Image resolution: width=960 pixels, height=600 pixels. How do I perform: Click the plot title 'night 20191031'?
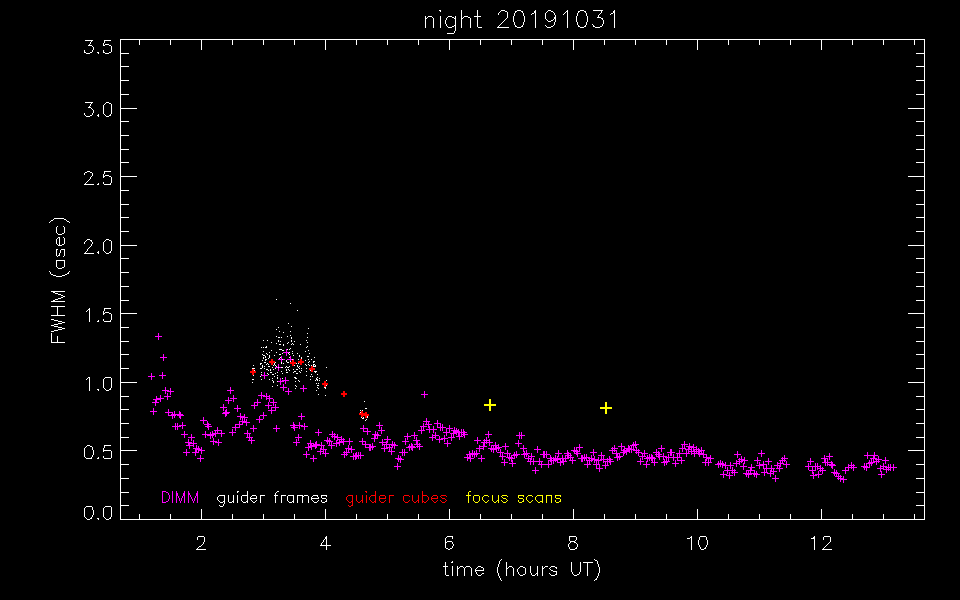[x=521, y=20]
